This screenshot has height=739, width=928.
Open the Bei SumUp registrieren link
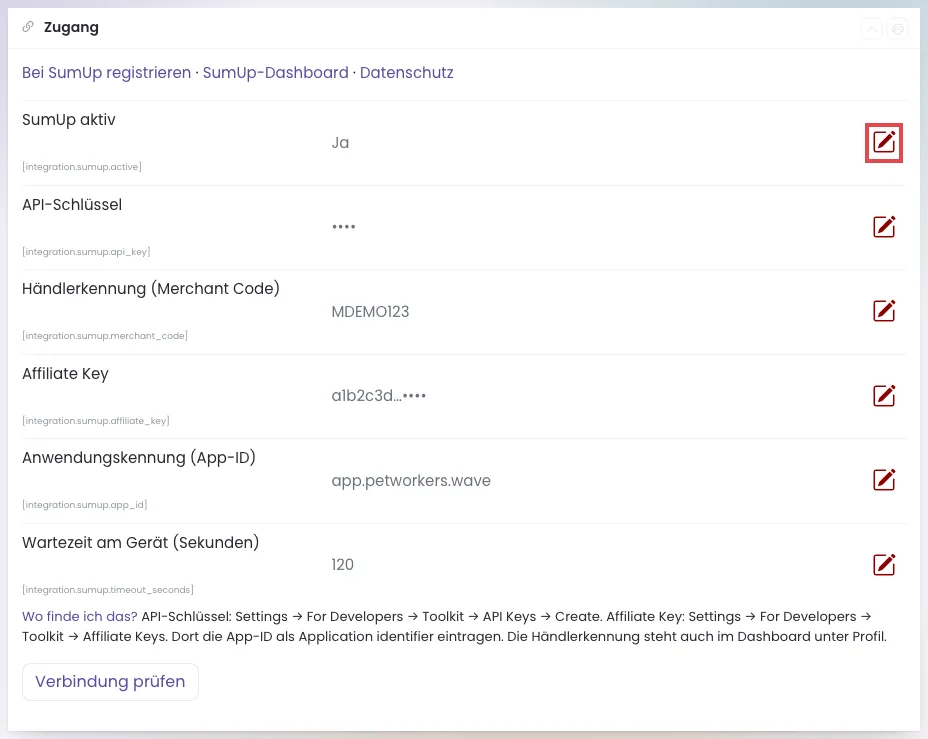(x=107, y=73)
